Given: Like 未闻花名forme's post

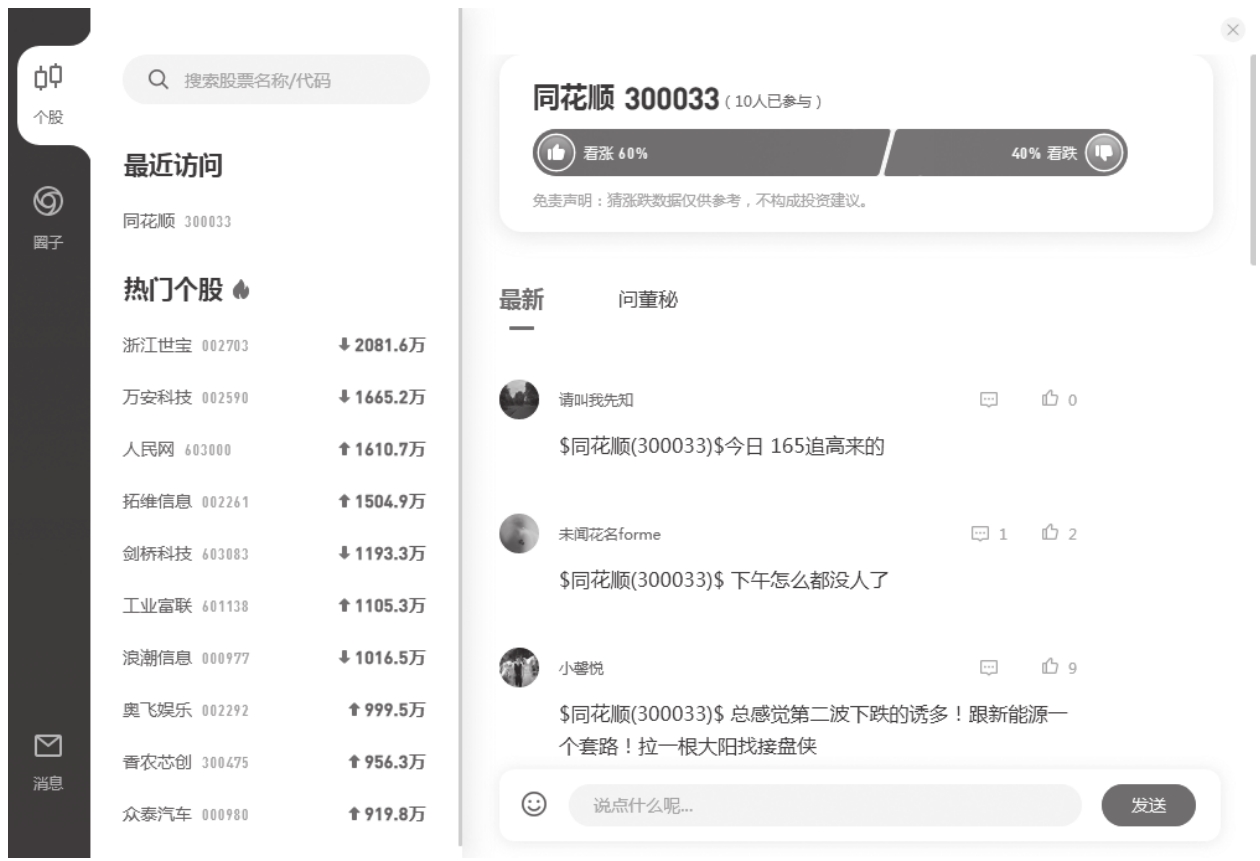Looking at the screenshot, I should pyautogui.click(x=1059, y=534).
